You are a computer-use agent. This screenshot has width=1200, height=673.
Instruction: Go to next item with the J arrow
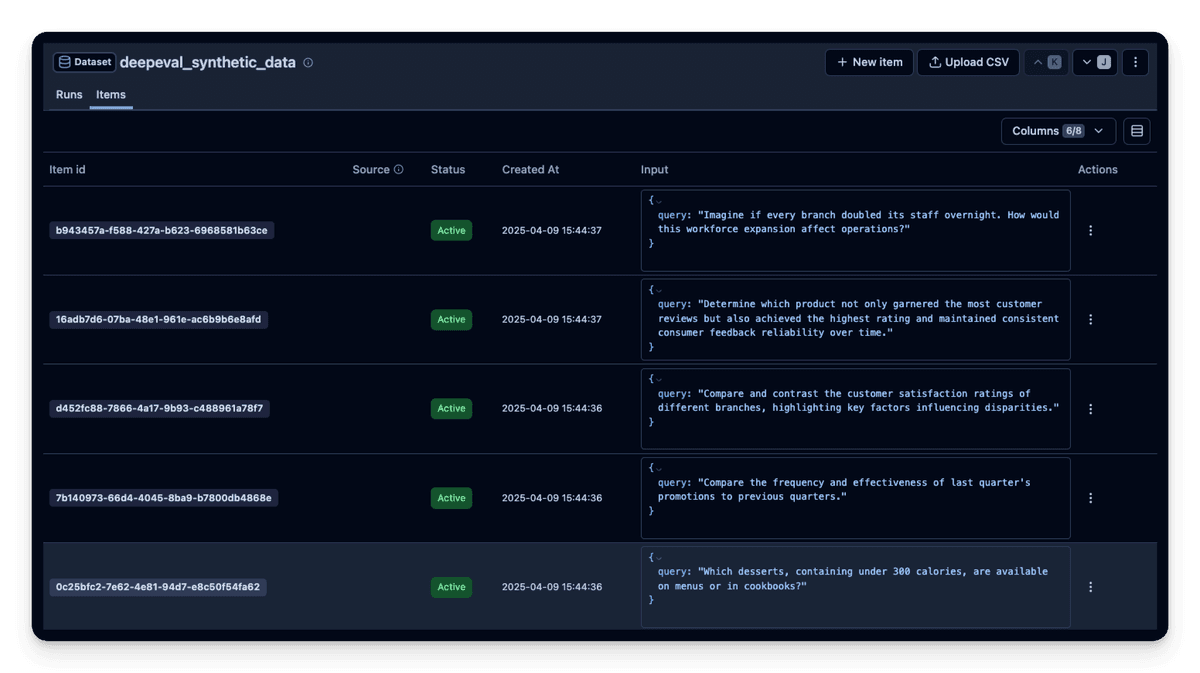point(1095,62)
